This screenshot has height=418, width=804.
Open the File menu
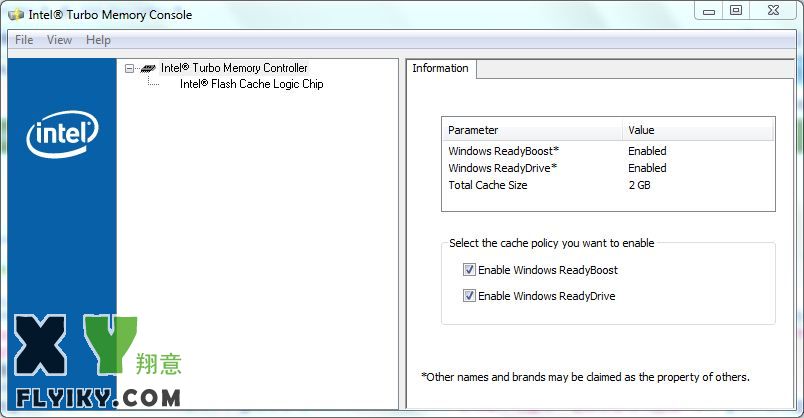(x=24, y=40)
